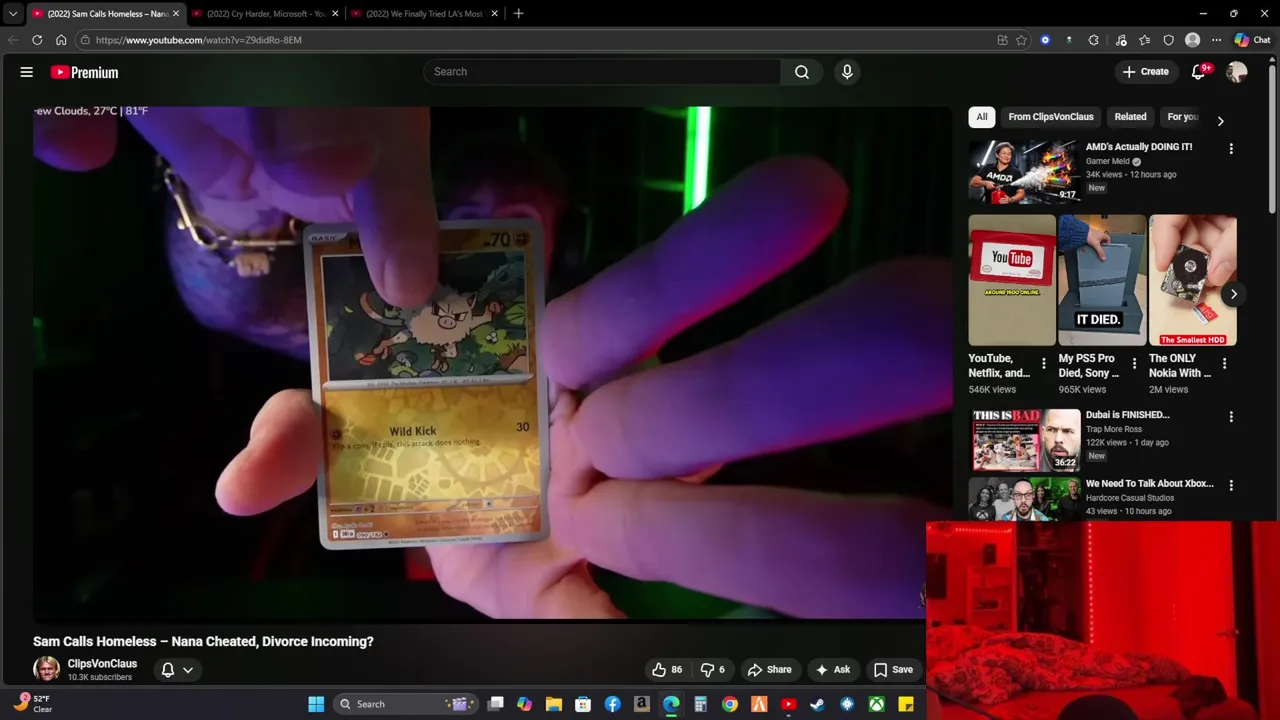Switch to Cry Harder, Microsoft tab
Viewport: 1280px width, 720px height.
click(x=266, y=14)
